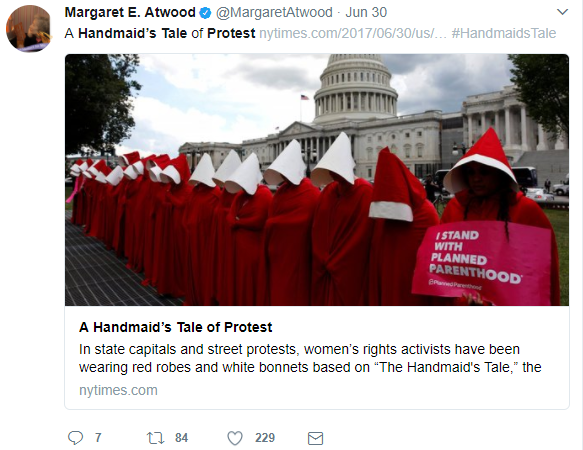The width and height of the screenshot is (583, 450).
Task: Open the handmaids protest photo preview
Action: pyautogui.click(x=317, y=180)
